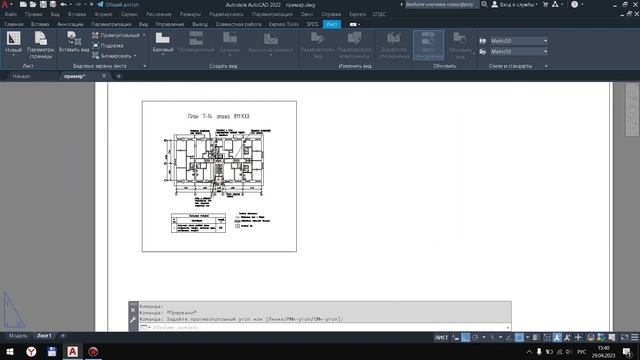The width and height of the screenshot is (640, 360).
Task: Expand the Видовые экраны листа panel arrow
Action: [x=144, y=66]
